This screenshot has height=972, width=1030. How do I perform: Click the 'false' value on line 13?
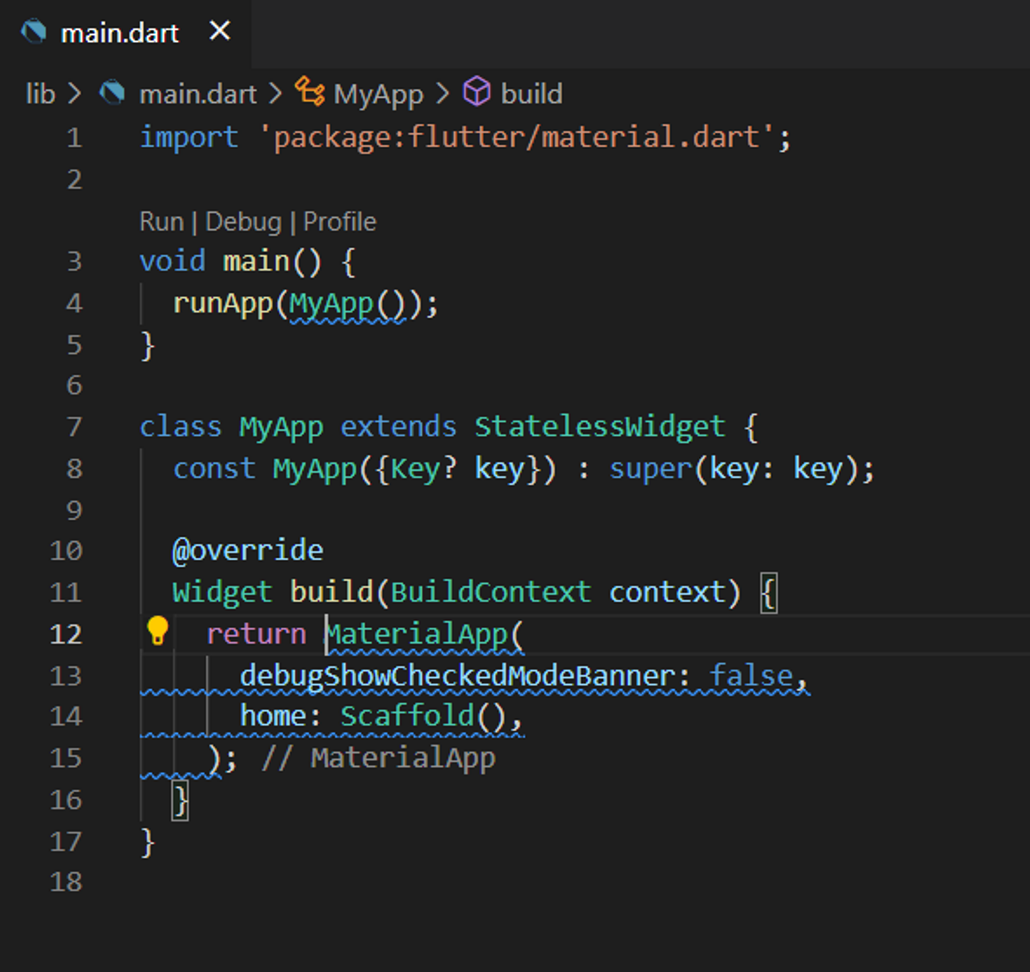pos(751,676)
